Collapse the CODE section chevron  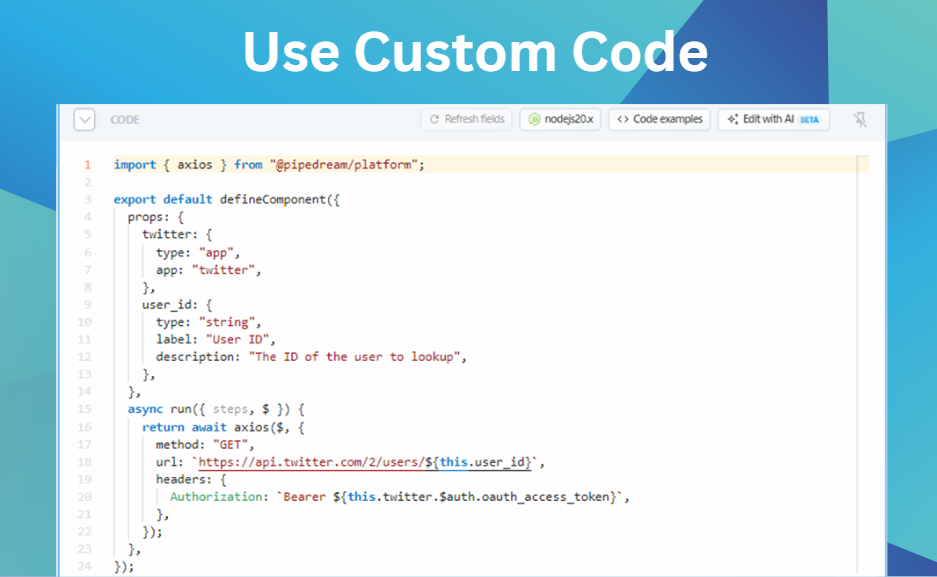click(x=84, y=119)
